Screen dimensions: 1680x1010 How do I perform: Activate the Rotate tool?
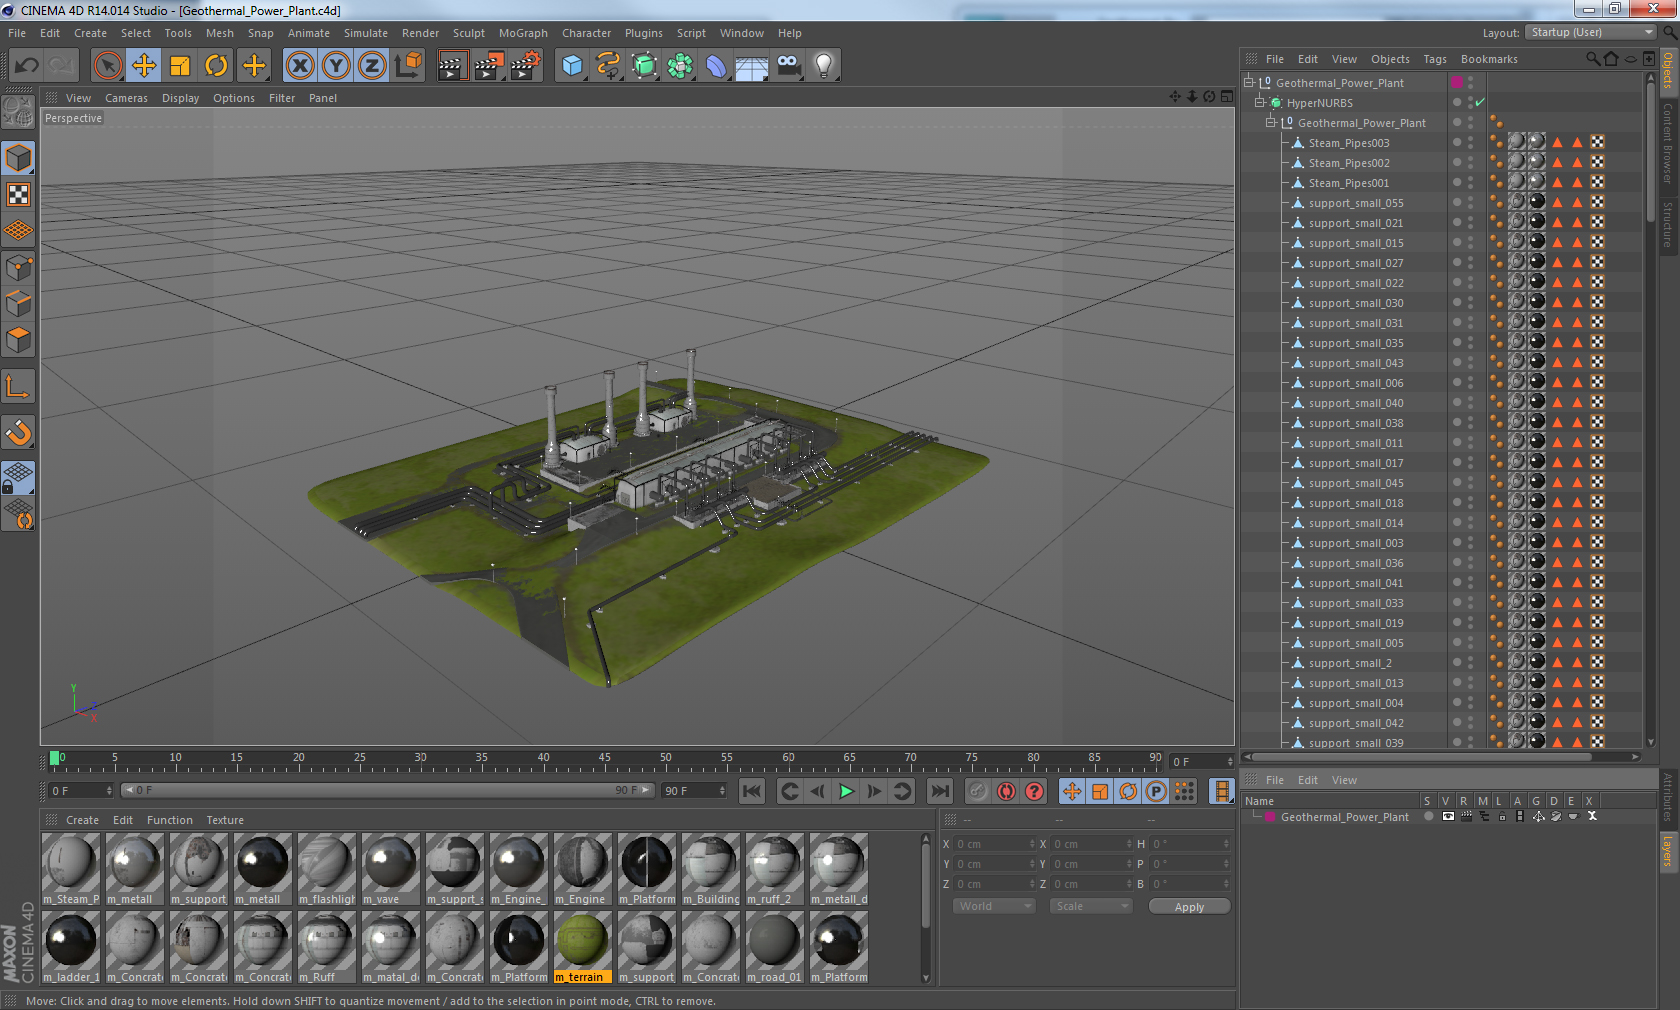pos(216,66)
